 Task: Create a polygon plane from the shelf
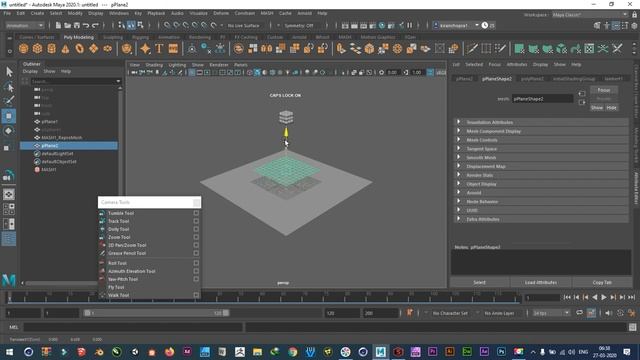(x=93, y=49)
